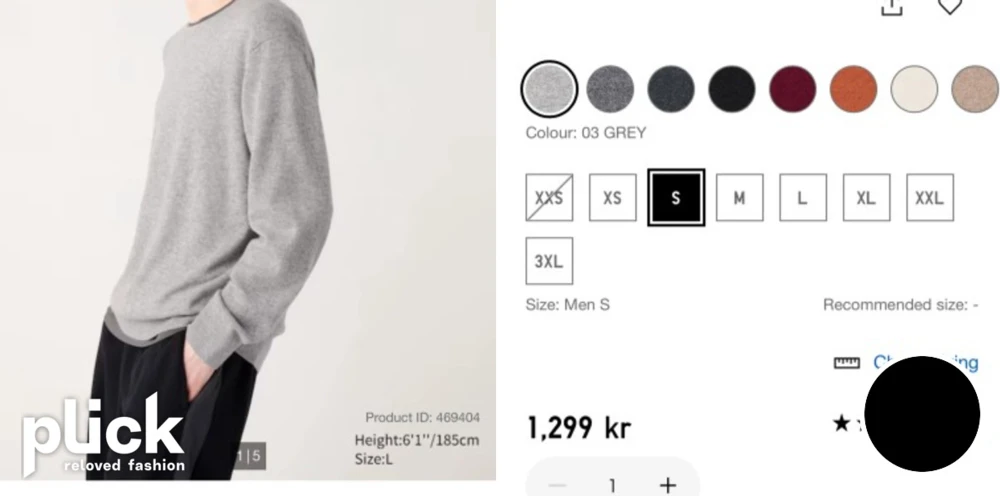Increase quantity with plus button

[x=667, y=486]
